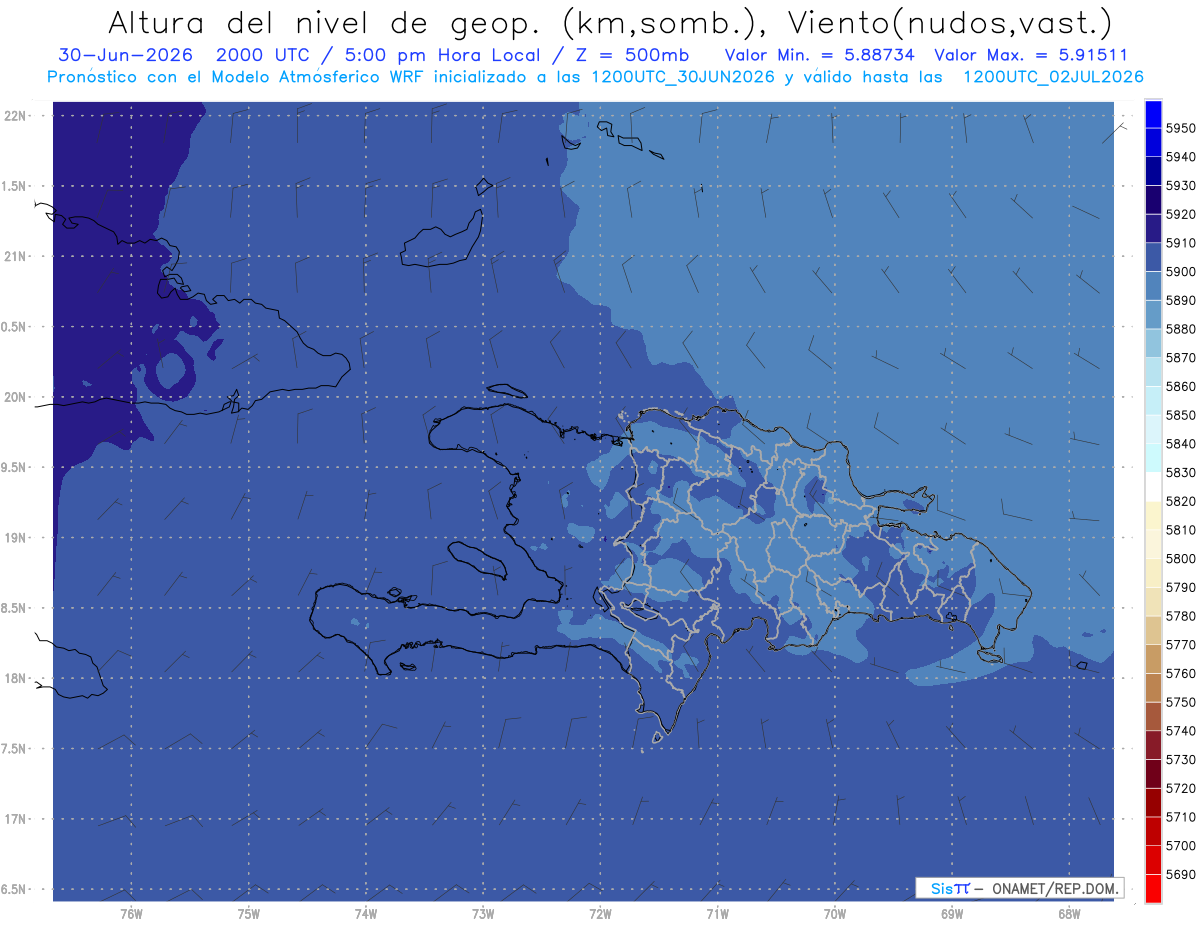Click '1200UTC_02JUL2026' valid-until text

1053,77
